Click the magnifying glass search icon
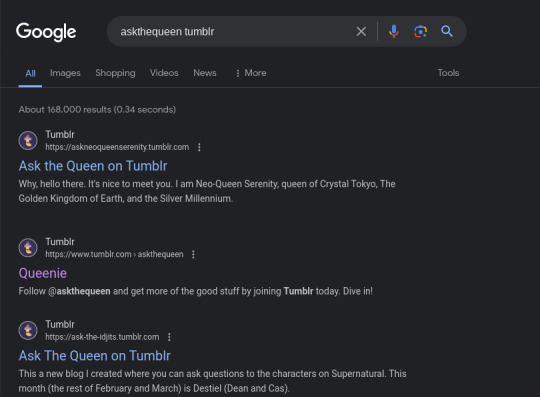This screenshot has width=540, height=397. point(447,31)
